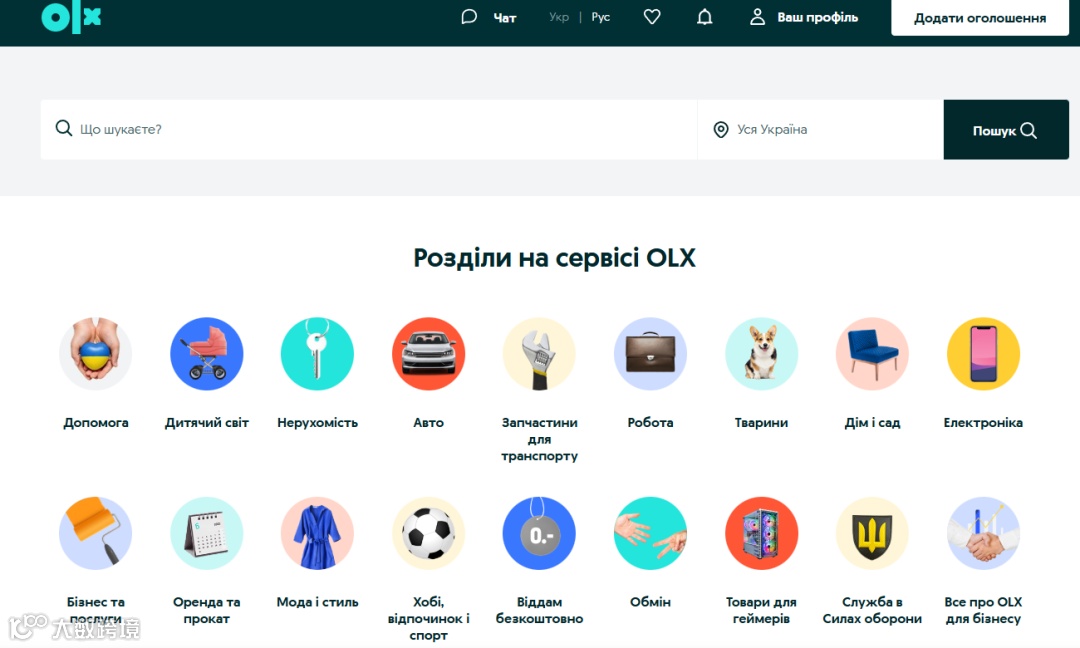Viewport: 1080px width, 648px height.
Task: Click Запчастини для транспорту label
Action: point(539,439)
